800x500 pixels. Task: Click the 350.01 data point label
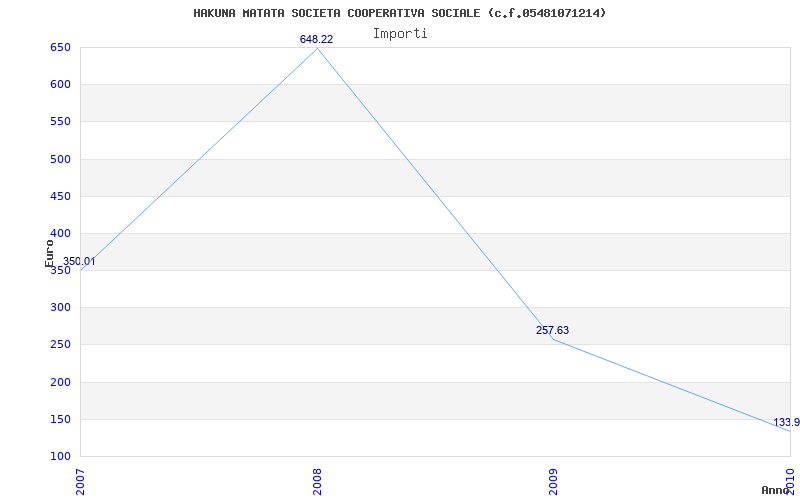(x=79, y=262)
